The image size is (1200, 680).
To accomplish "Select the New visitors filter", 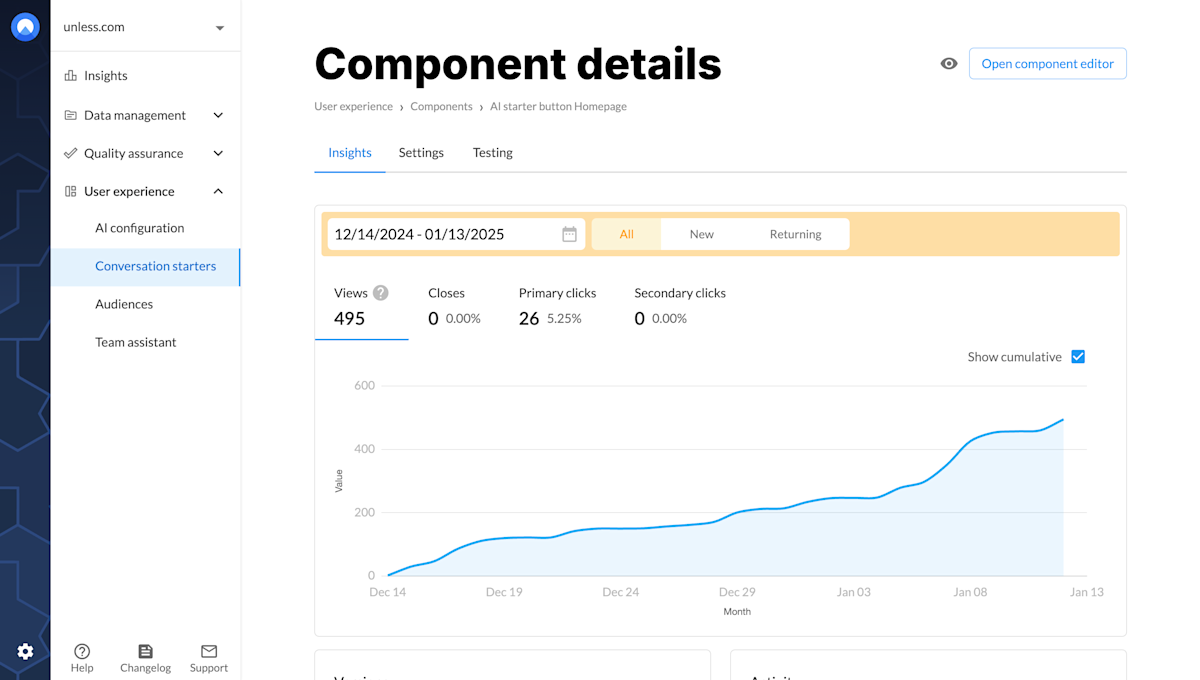I will point(702,233).
